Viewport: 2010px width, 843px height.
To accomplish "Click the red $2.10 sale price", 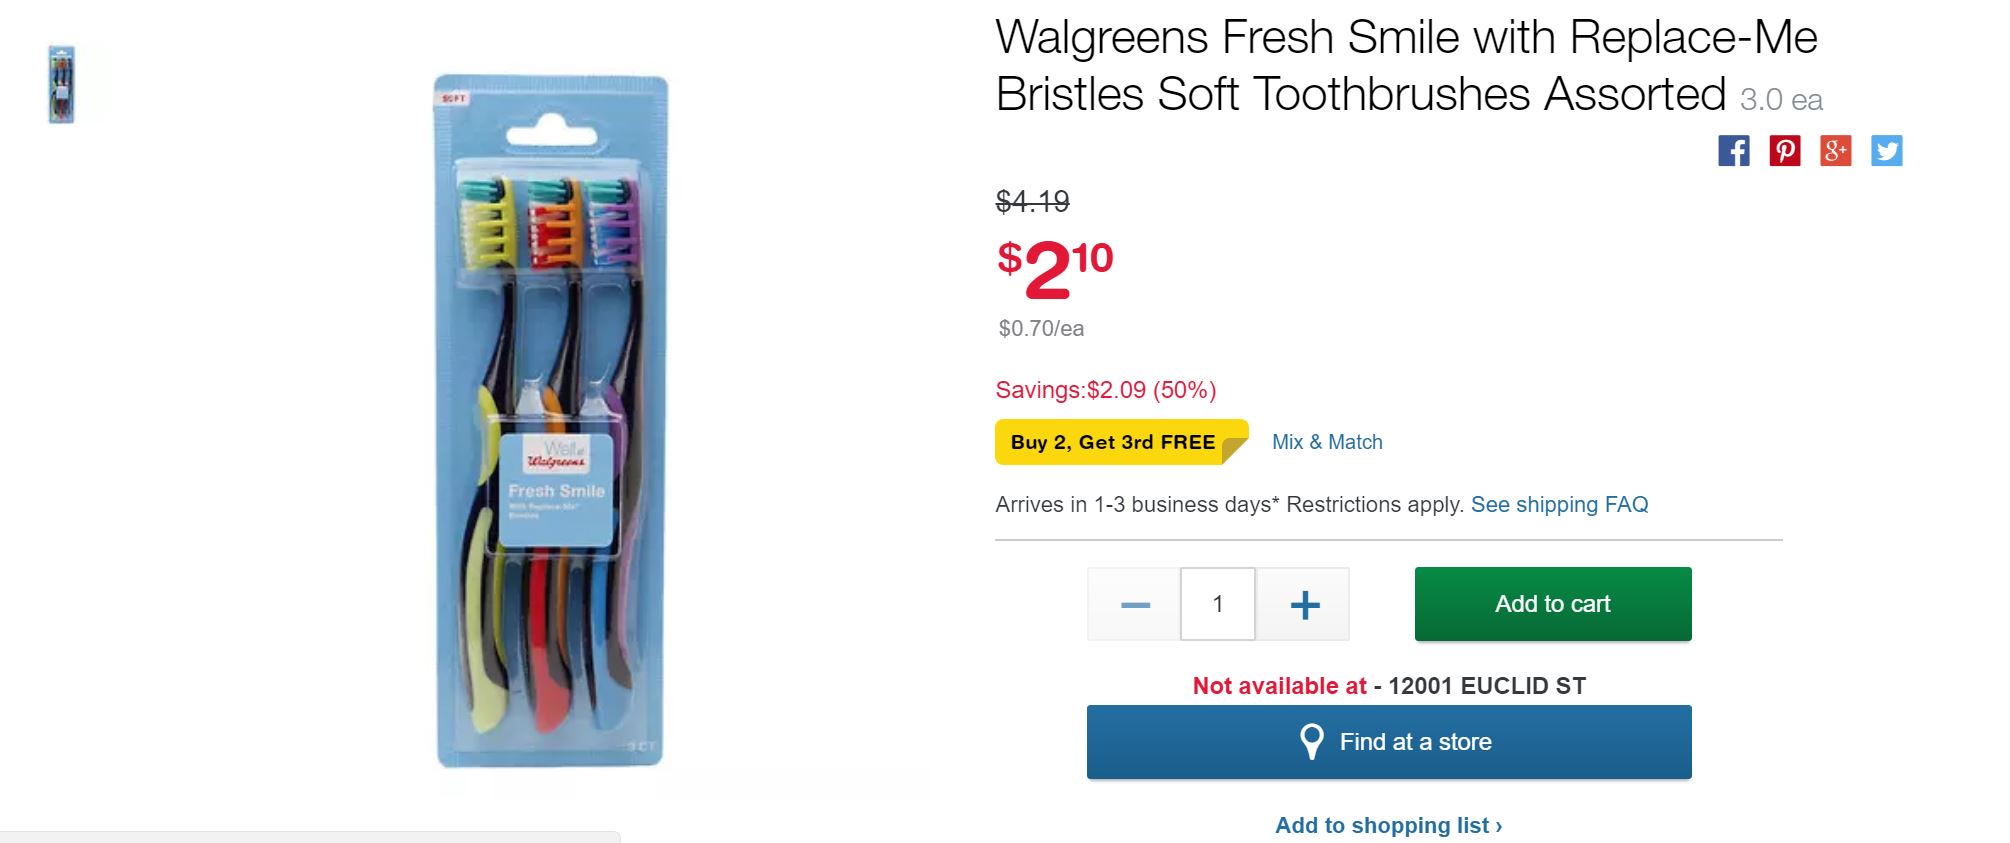I will click(x=1055, y=268).
